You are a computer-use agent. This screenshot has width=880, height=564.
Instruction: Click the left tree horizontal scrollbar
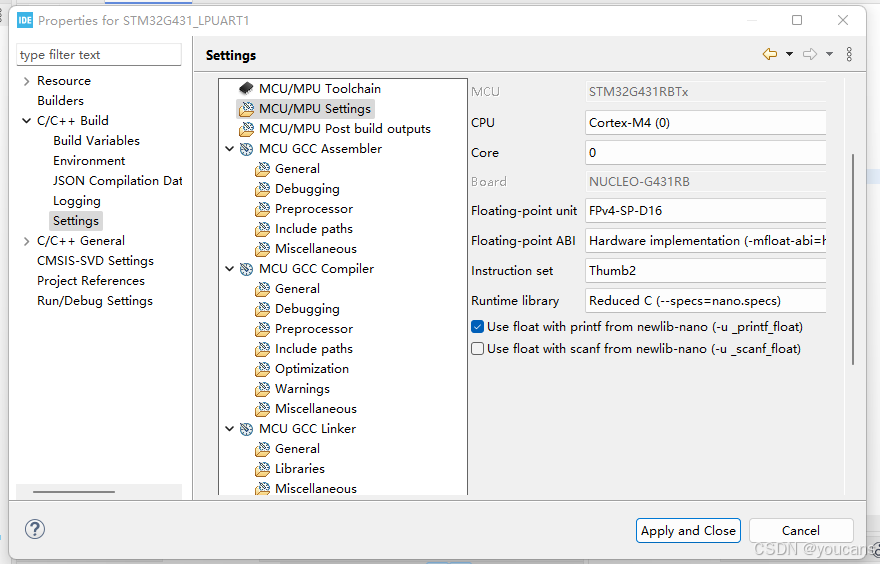(x=74, y=492)
